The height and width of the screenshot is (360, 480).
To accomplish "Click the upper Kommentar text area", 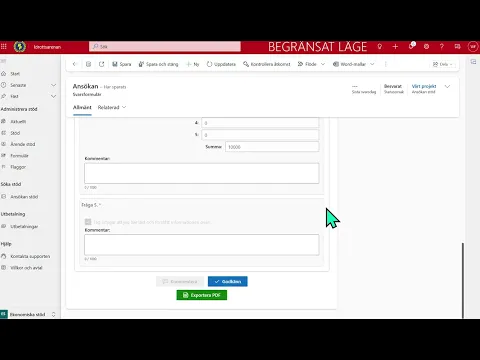I will (x=202, y=173).
